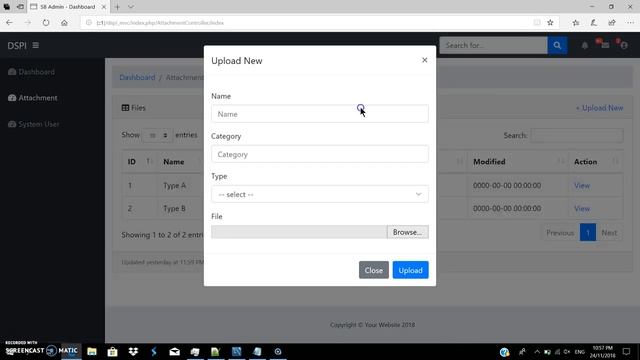
Task: Open System User in the sidebar
Action: 33,124
